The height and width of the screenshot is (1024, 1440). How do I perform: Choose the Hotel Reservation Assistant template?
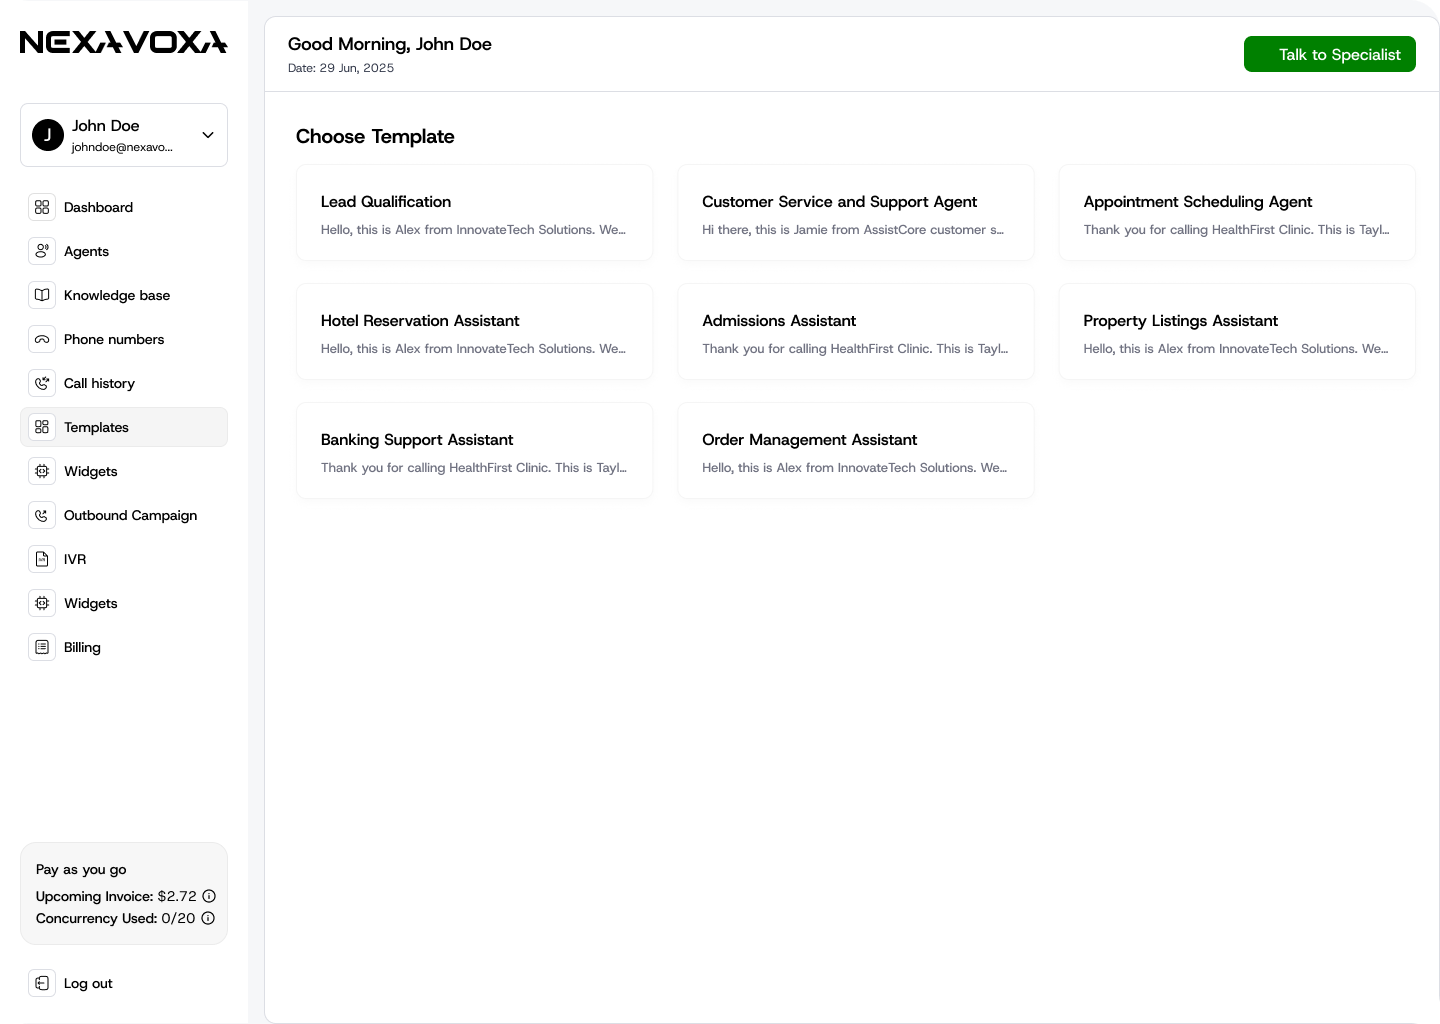click(474, 332)
